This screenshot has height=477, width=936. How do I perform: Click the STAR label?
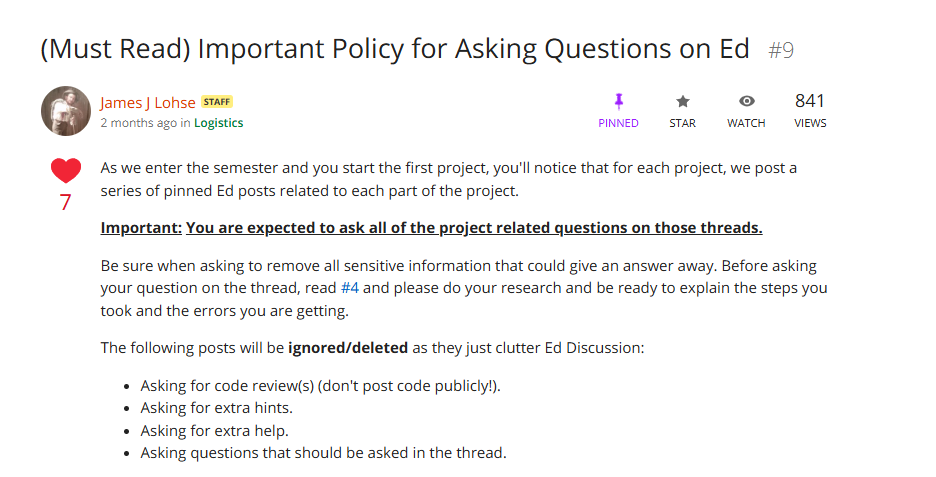[x=682, y=123]
